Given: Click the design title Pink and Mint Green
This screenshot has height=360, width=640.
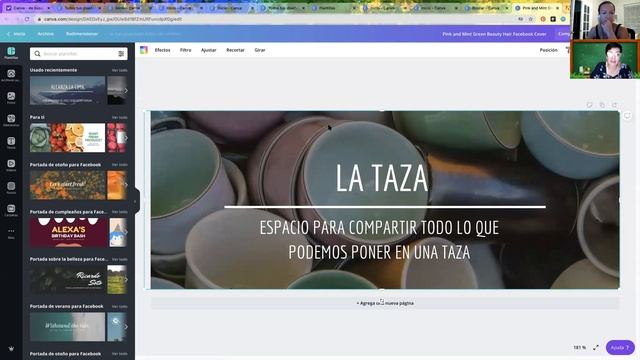Looking at the screenshot, I should 494,34.
